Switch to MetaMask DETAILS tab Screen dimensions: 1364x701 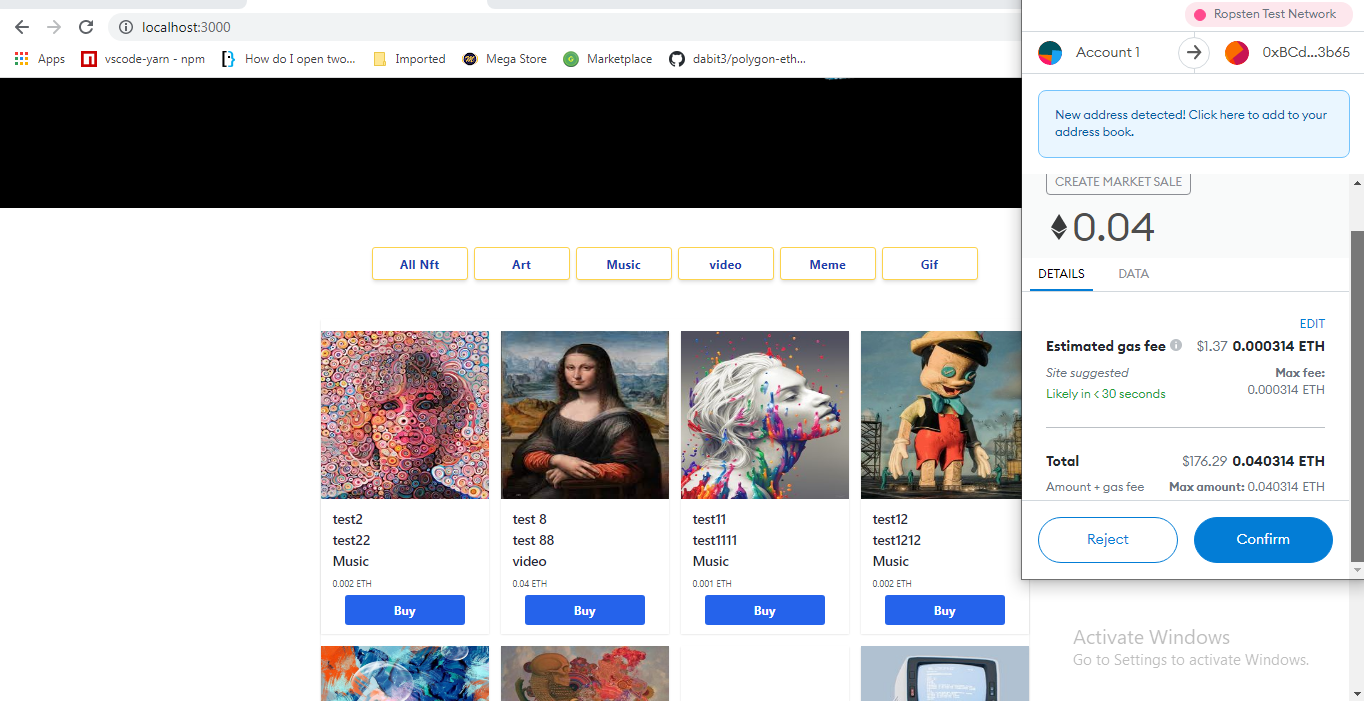[x=1061, y=273]
